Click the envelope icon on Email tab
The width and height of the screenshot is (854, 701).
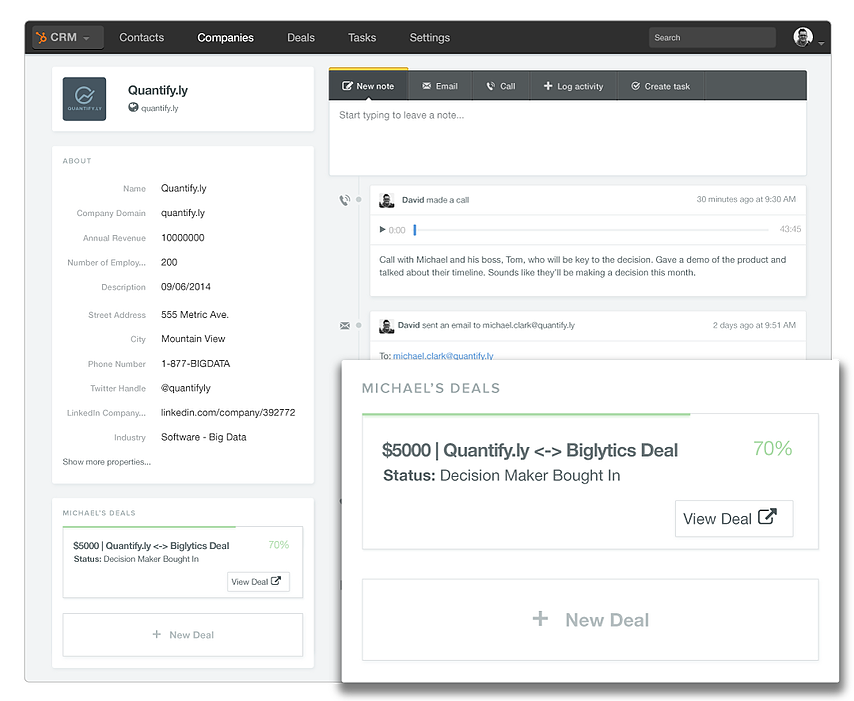click(x=426, y=86)
